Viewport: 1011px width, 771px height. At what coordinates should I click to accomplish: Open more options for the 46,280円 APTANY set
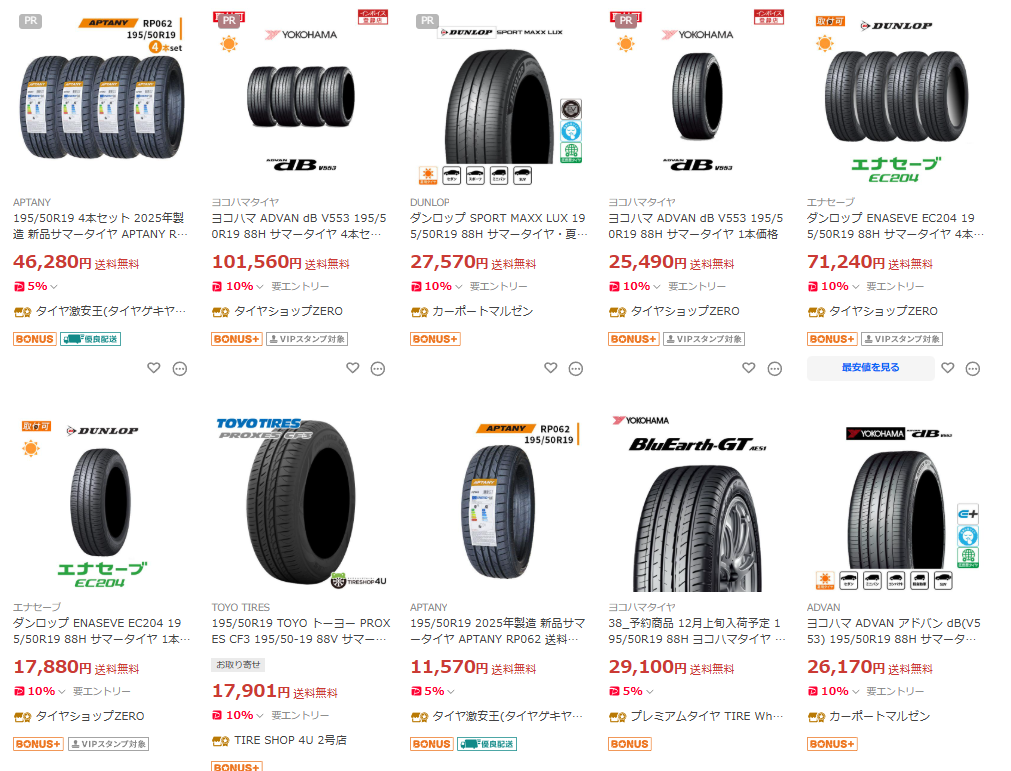(180, 368)
